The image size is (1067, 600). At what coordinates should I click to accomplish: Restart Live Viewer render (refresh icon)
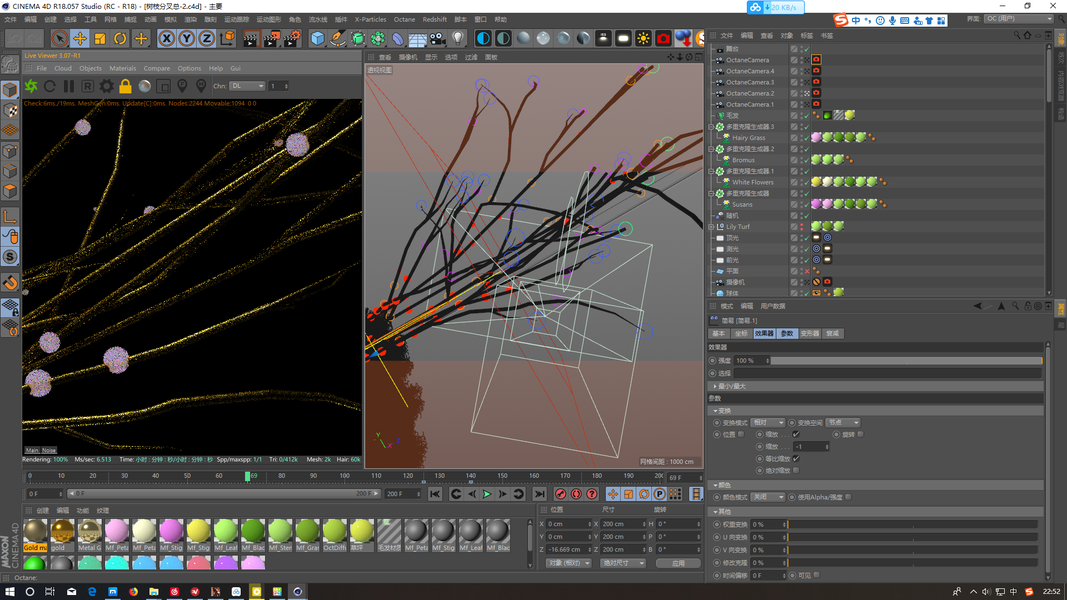50,86
